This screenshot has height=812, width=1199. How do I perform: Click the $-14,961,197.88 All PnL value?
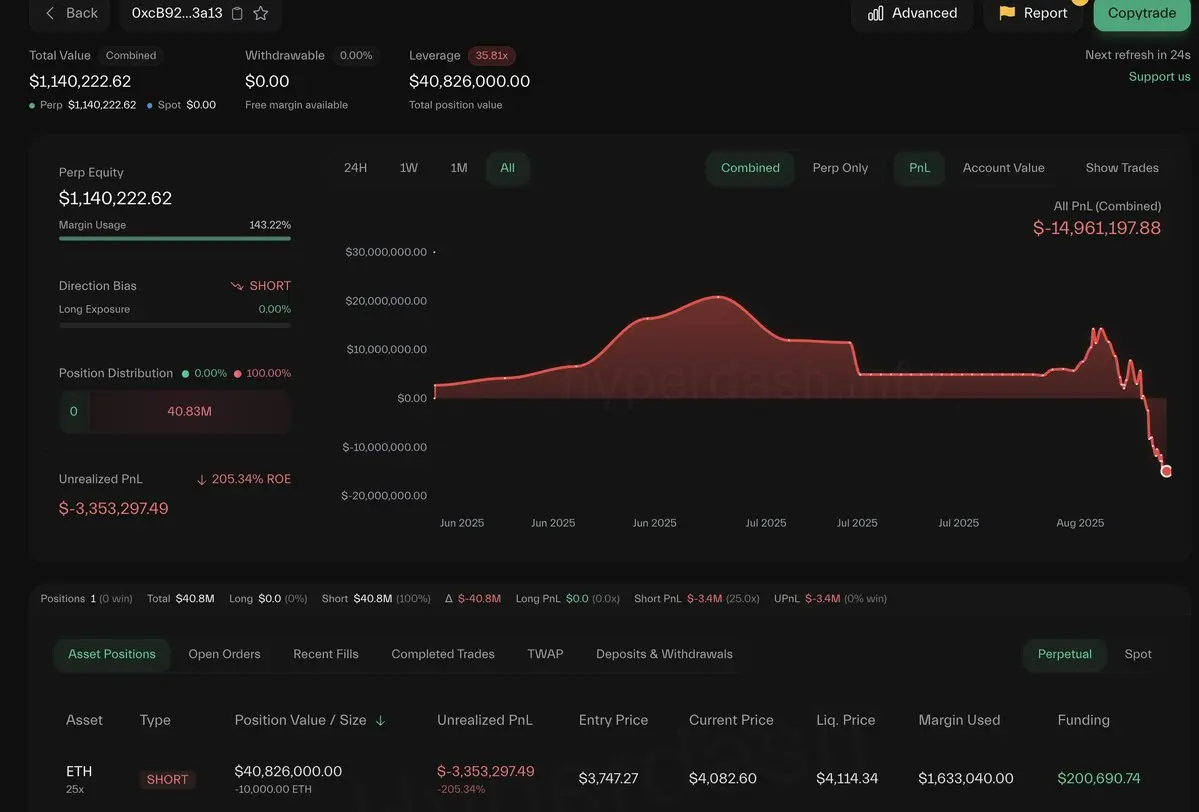click(x=1097, y=228)
